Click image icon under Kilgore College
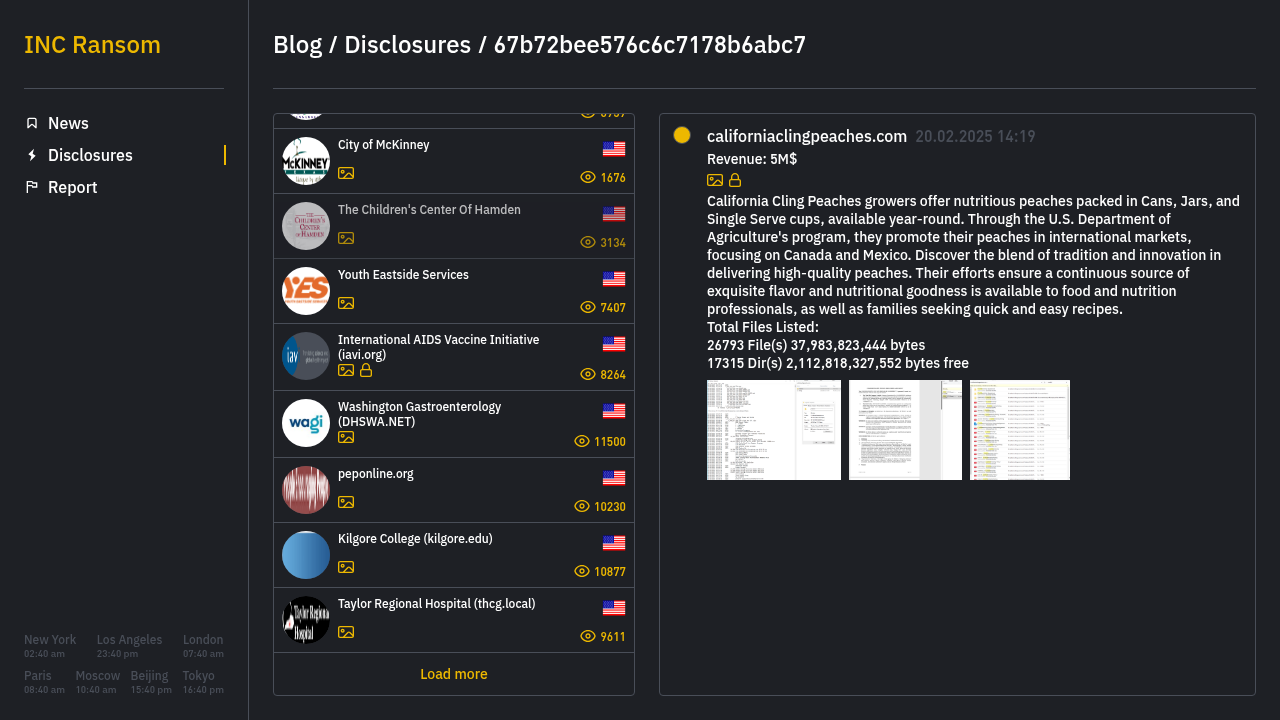The height and width of the screenshot is (720, 1280). coord(346,567)
